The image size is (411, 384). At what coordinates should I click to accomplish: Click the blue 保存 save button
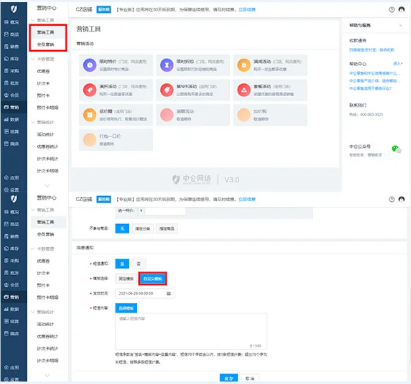point(229,378)
